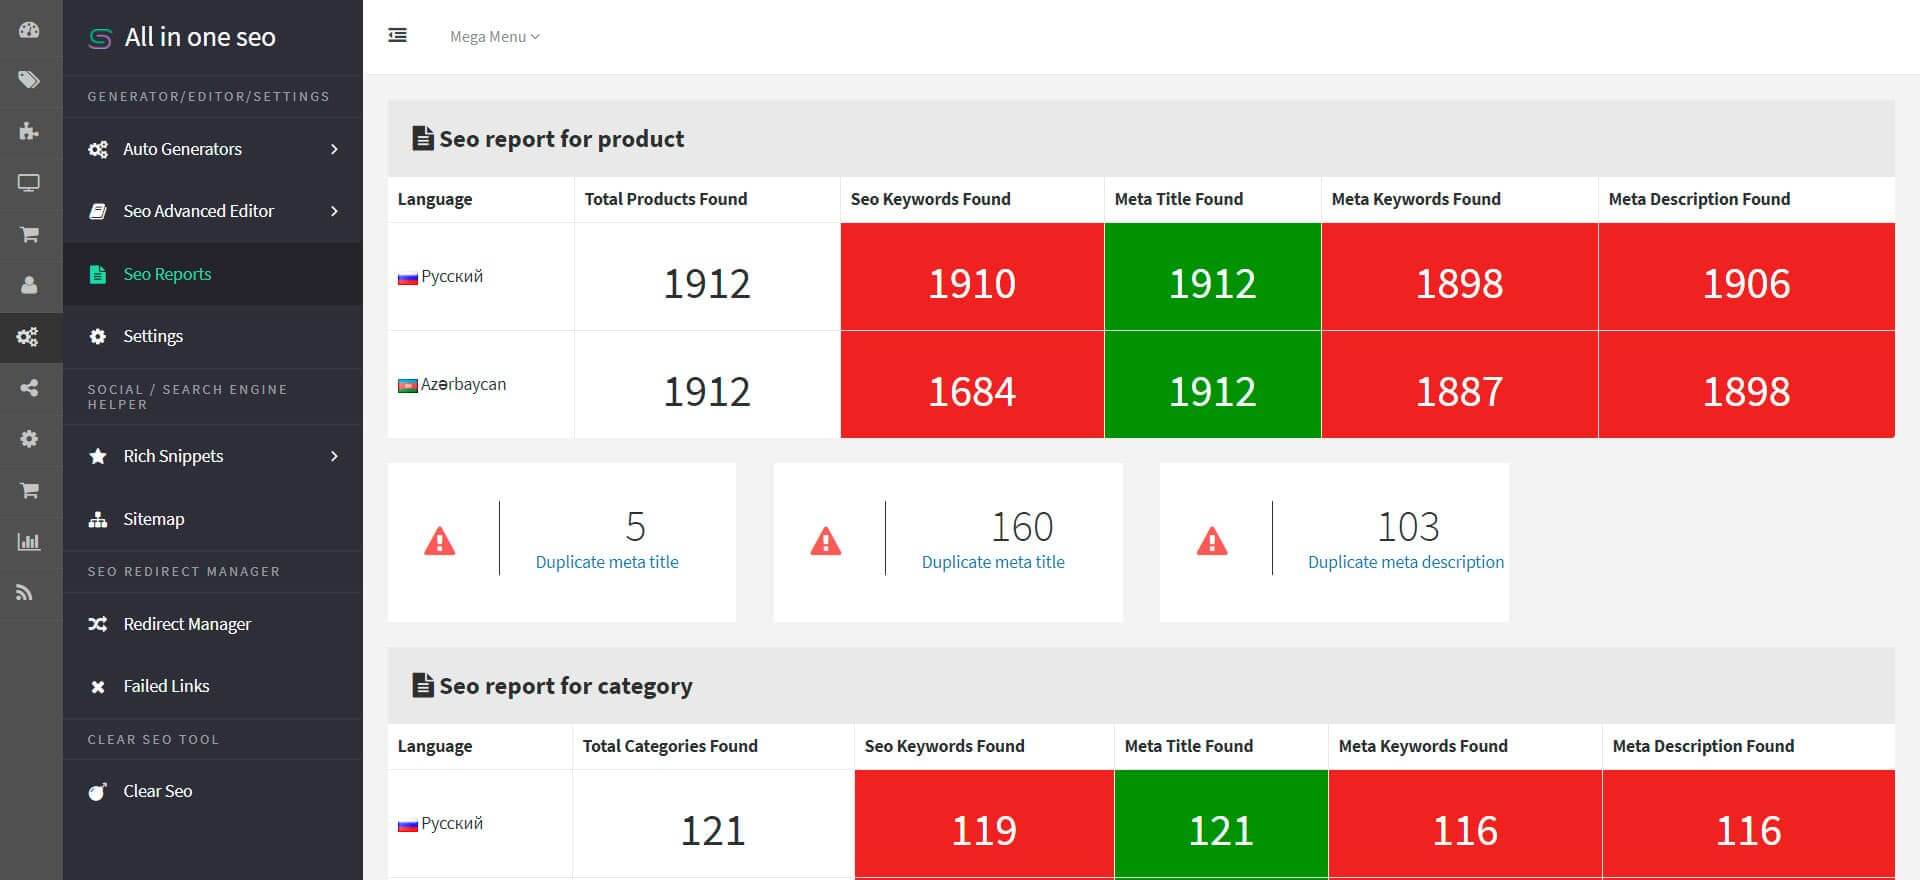Click the 103 duplicate count number
The width and height of the screenshot is (1920, 880).
pos(1408,526)
